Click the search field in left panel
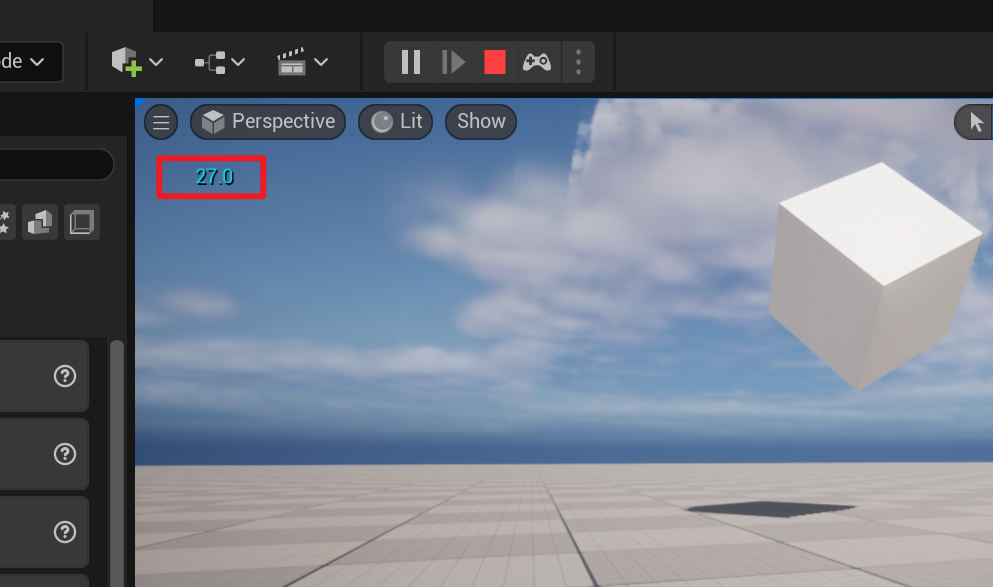993x587 pixels. click(x=56, y=165)
